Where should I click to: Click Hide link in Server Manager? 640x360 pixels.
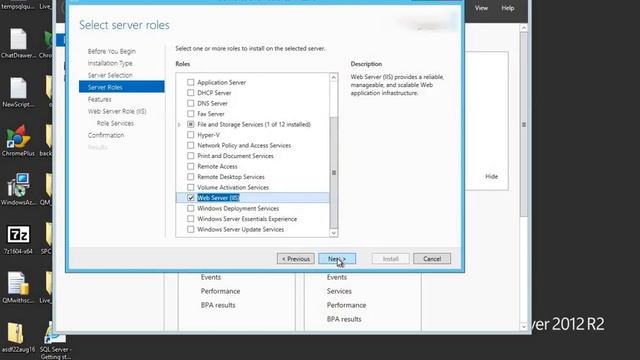tap(491, 176)
